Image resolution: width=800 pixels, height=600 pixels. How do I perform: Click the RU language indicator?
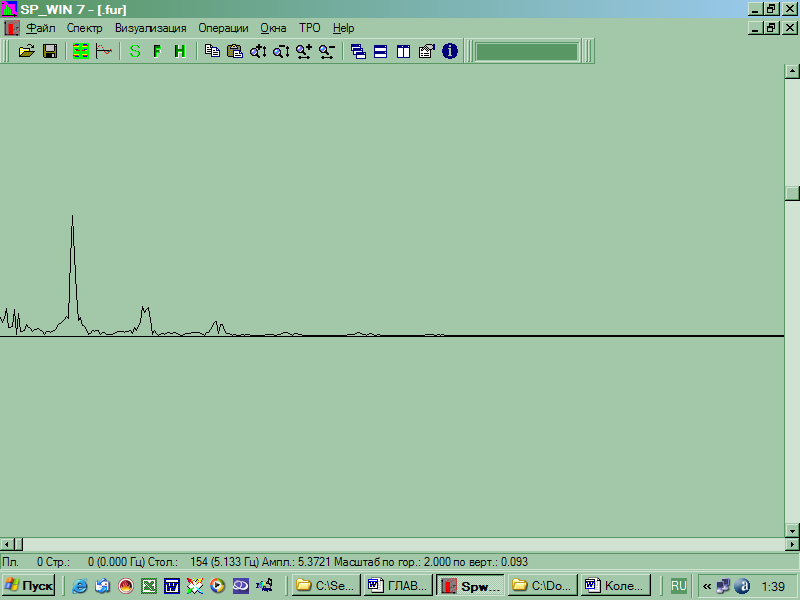pyautogui.click(x=679, y=586)
